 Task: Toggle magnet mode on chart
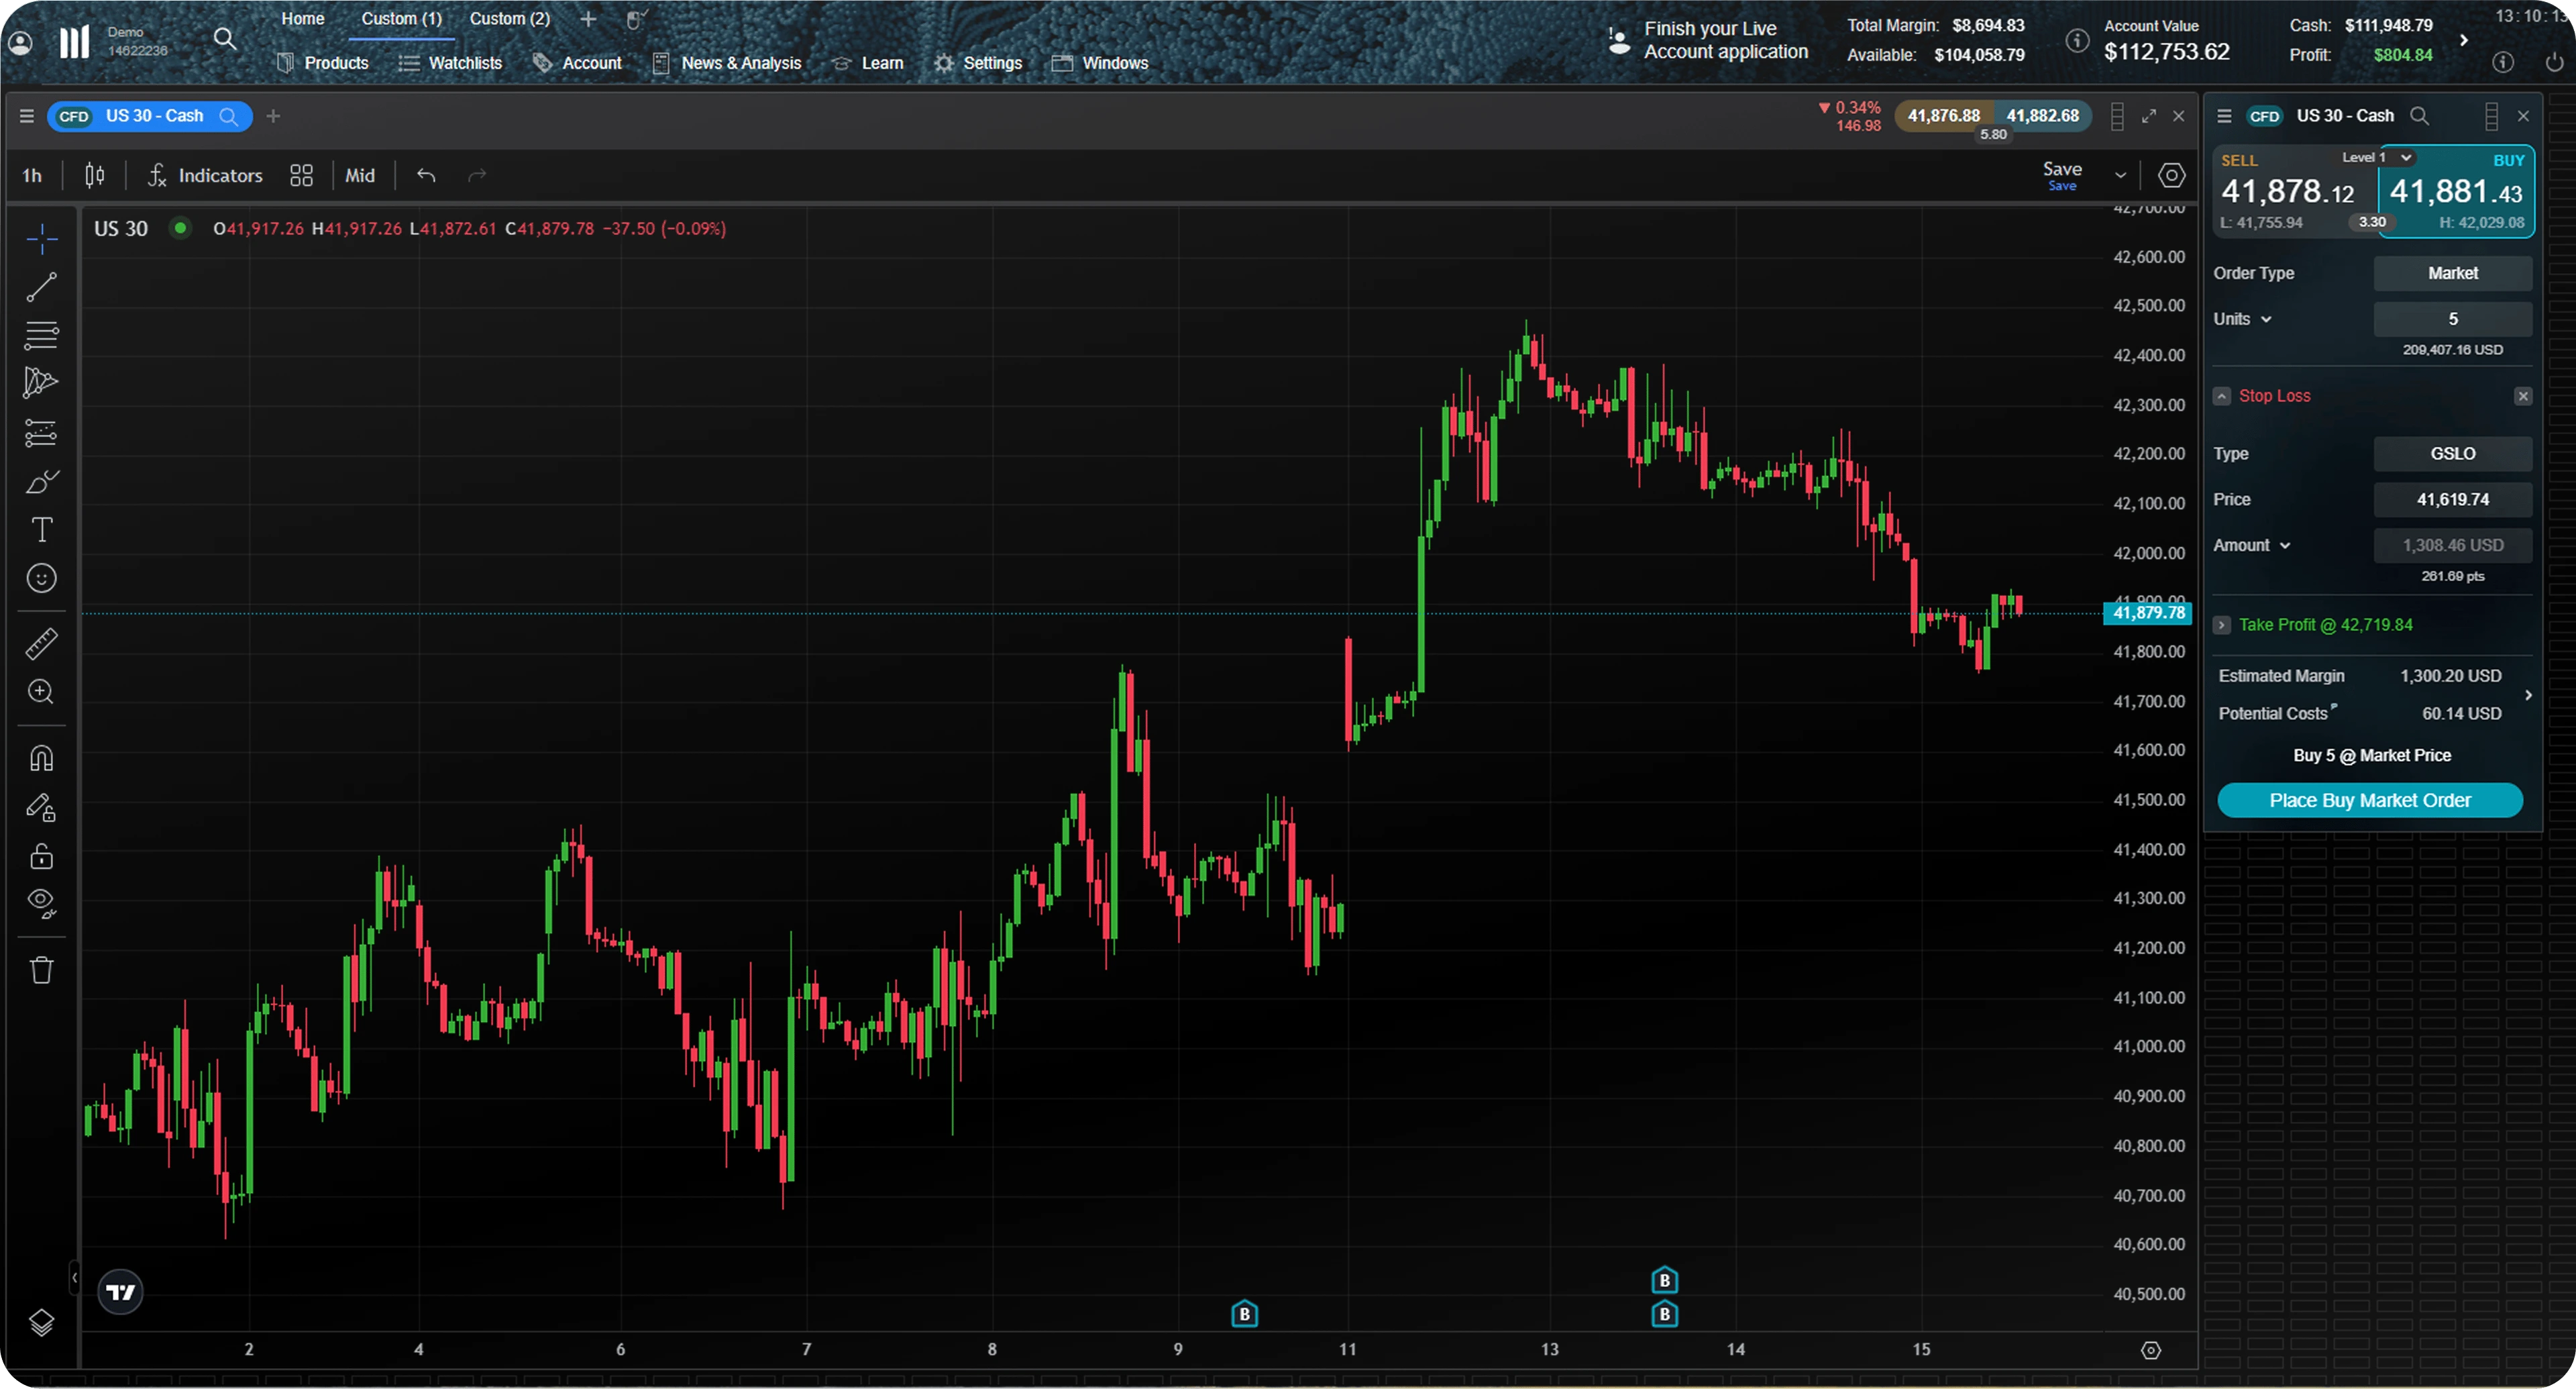click(41, 758)
